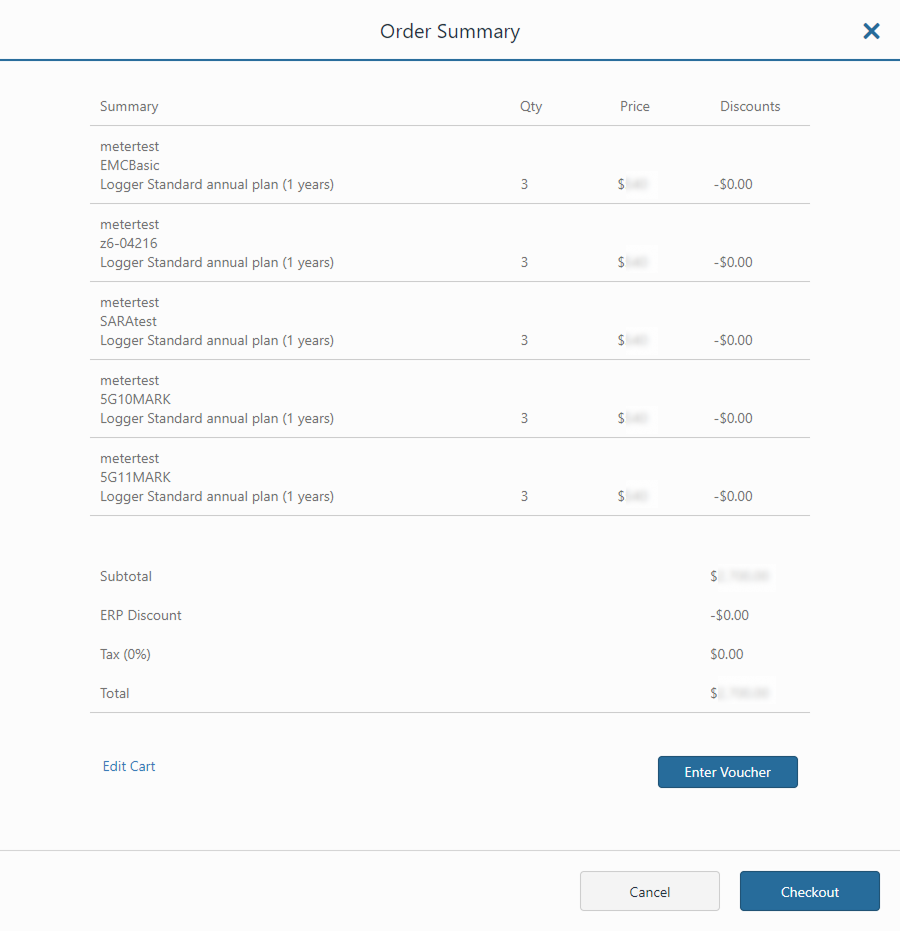This screenshot has width=900, height=931.
Task: Select the 5G11MARK device name
Action: pos(135,477)
